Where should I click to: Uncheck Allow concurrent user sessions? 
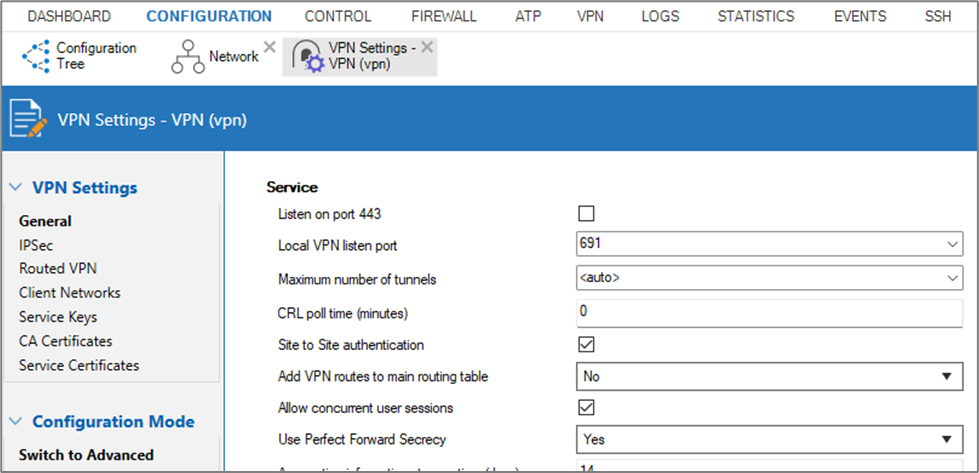[x=586, y=407]
